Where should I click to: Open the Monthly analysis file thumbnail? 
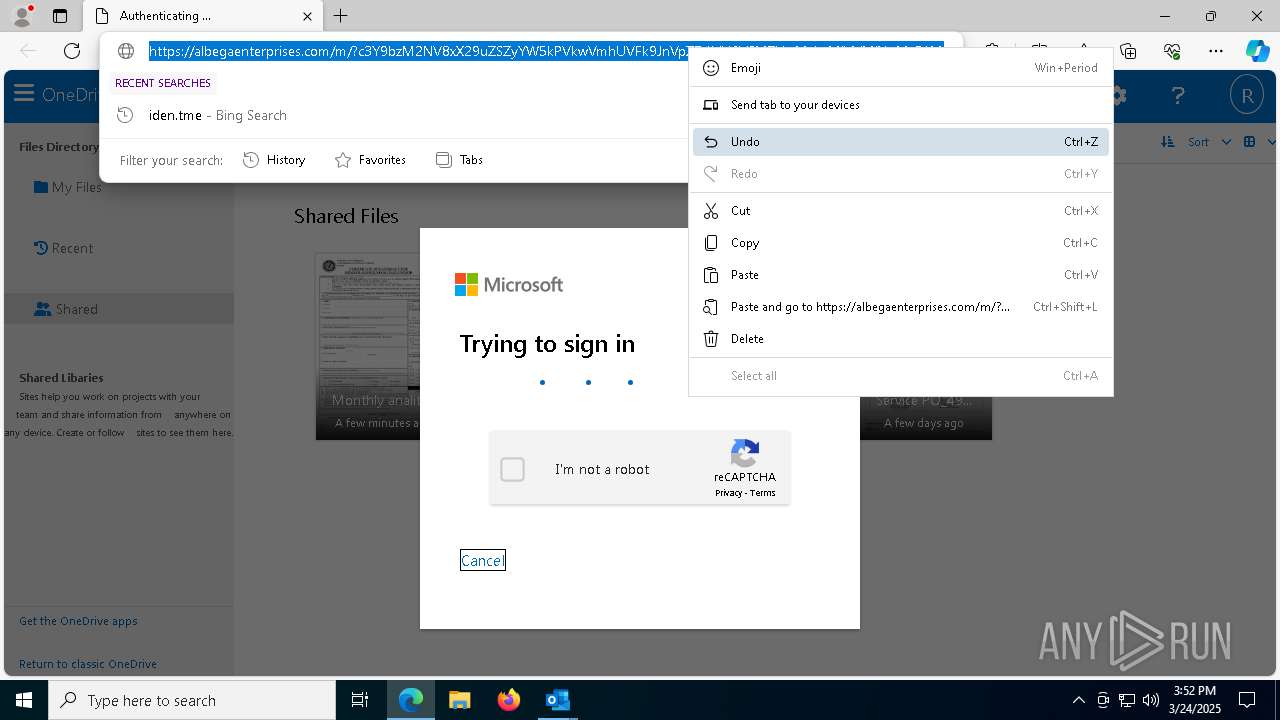368,346
